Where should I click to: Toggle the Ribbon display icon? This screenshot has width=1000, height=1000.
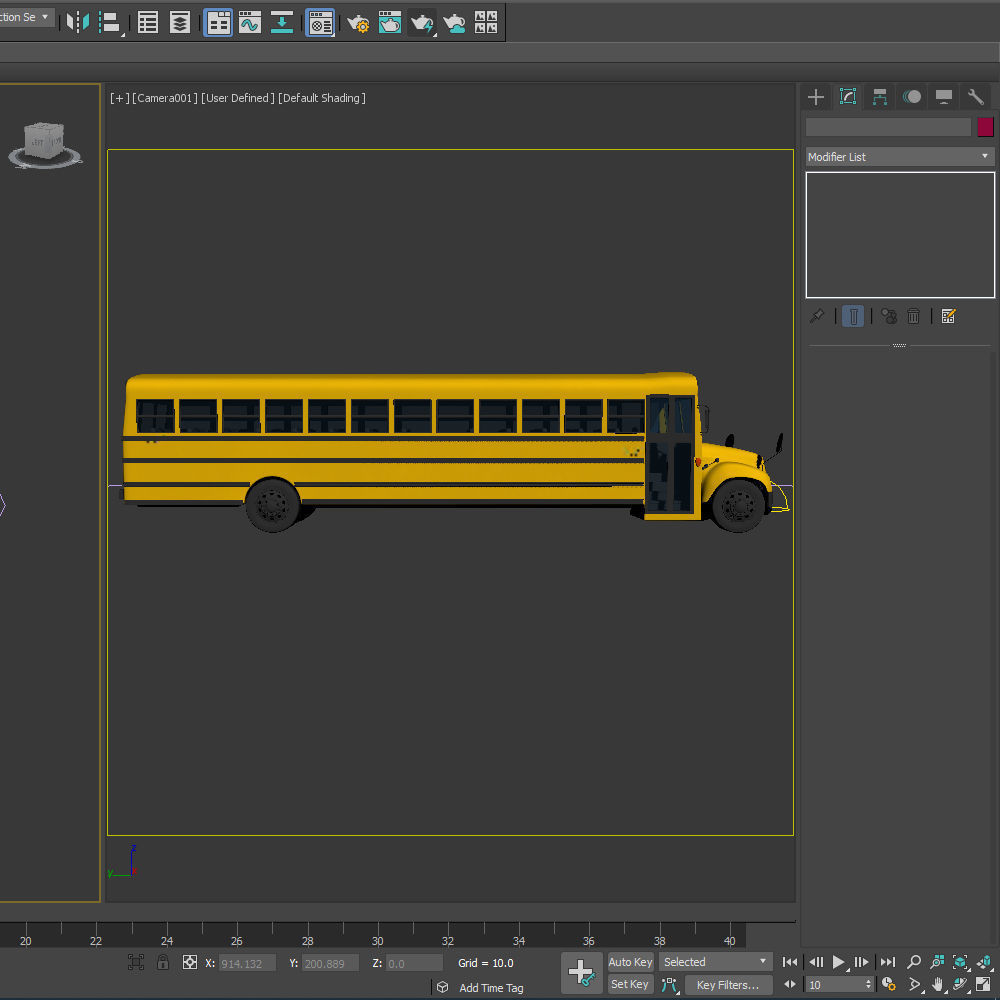[x=218, y=22]
